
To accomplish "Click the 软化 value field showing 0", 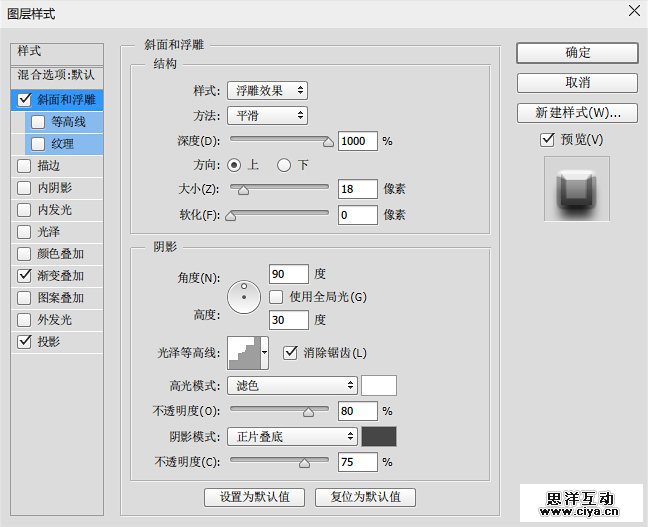I will click(x=357, y=215).
